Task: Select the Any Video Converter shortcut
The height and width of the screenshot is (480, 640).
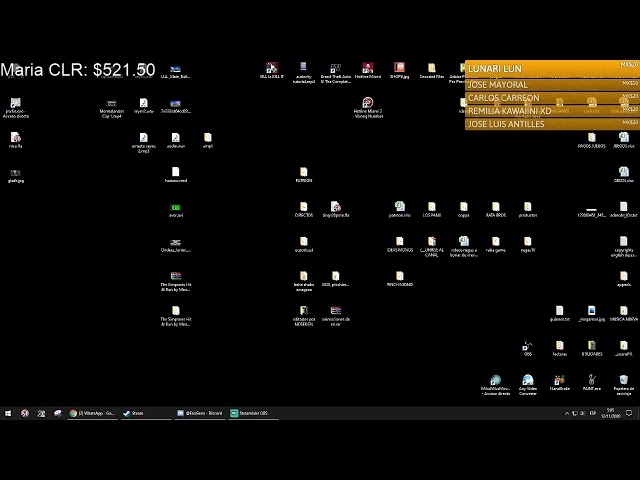Action: coord(528,385)
